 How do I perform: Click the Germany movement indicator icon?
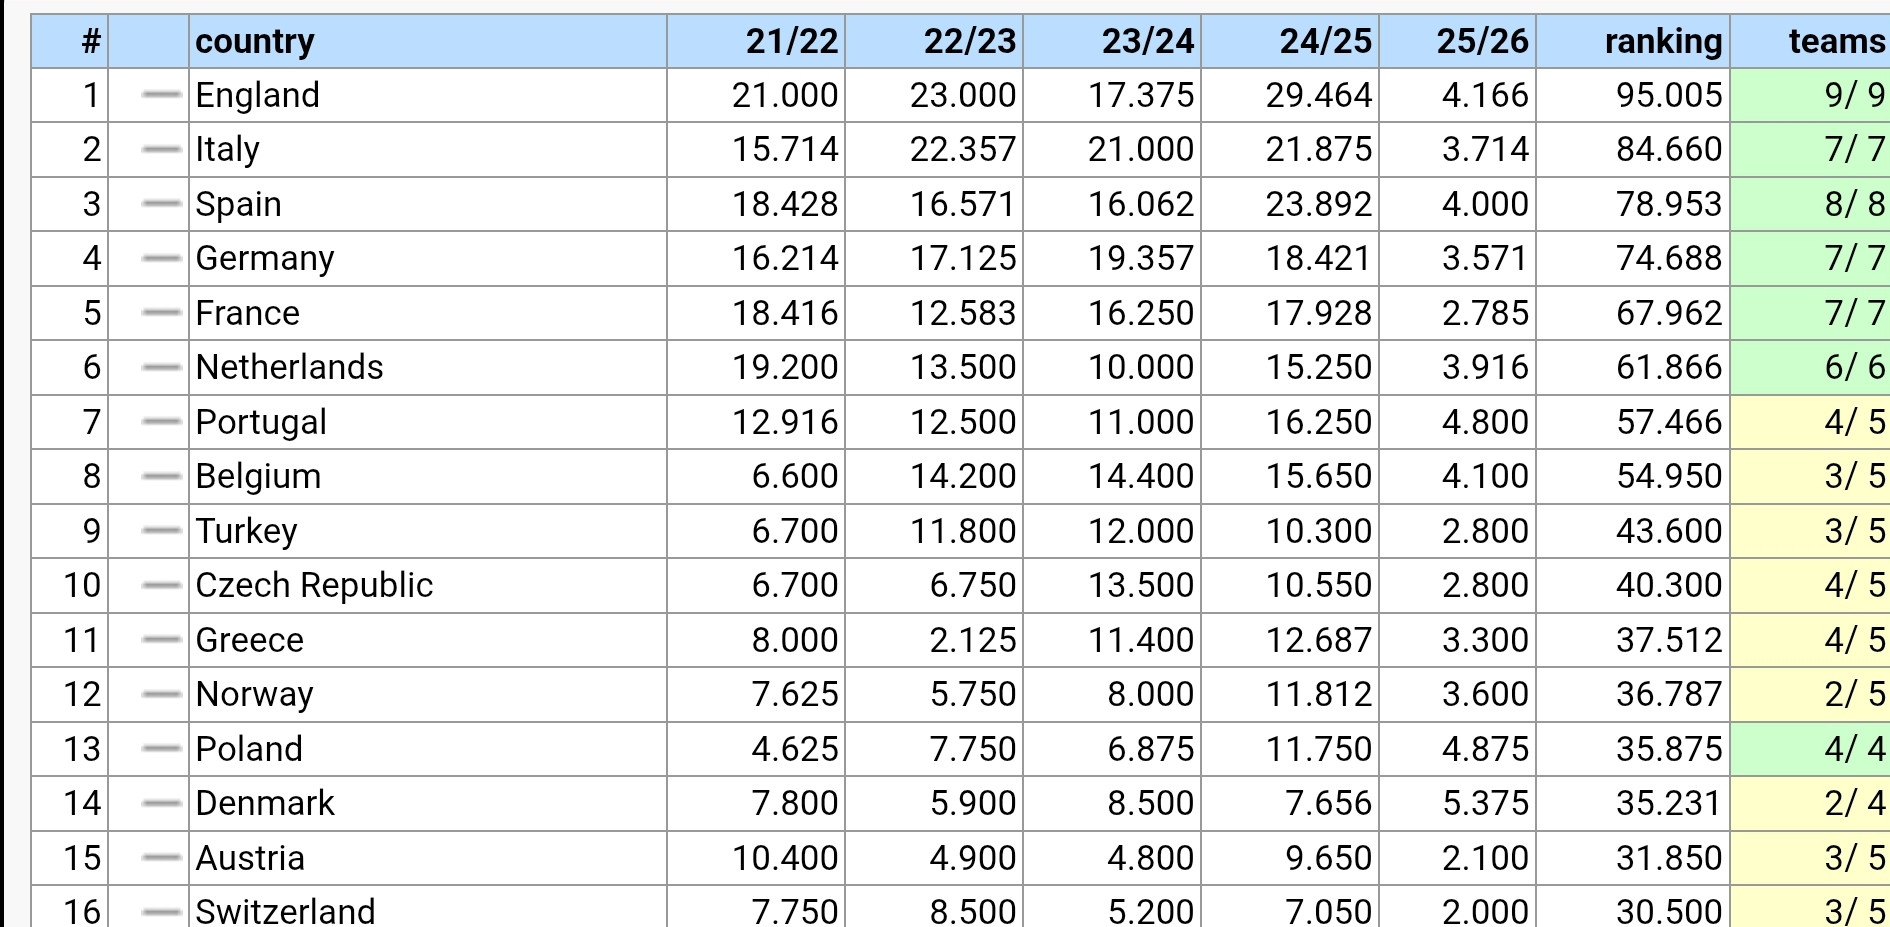tap(161, 259)
